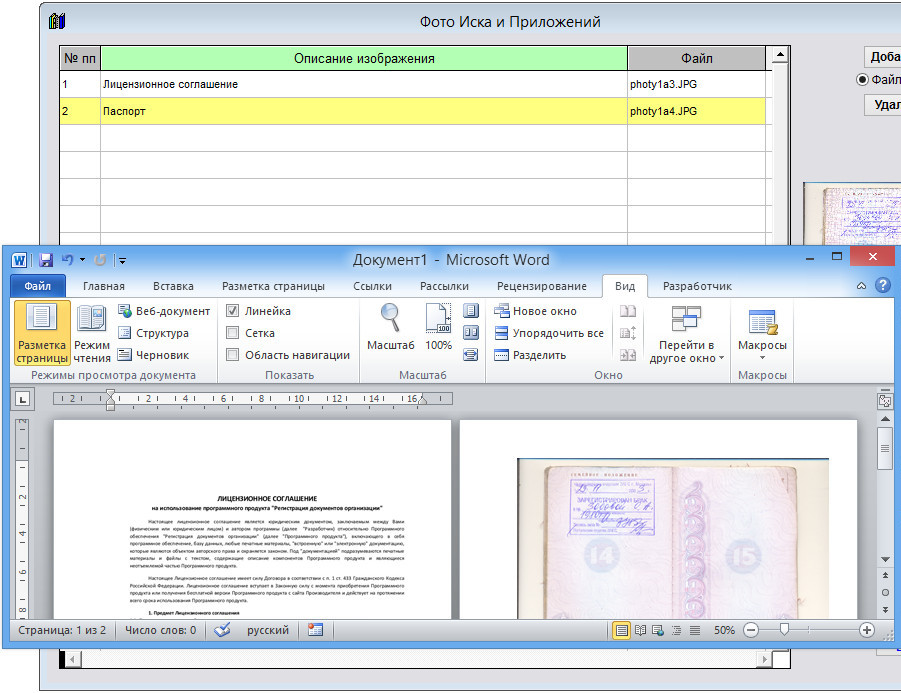The image size is (901, 693).
Task: Click Упорядочить все in Окно group
Action: tap(548, 333)
